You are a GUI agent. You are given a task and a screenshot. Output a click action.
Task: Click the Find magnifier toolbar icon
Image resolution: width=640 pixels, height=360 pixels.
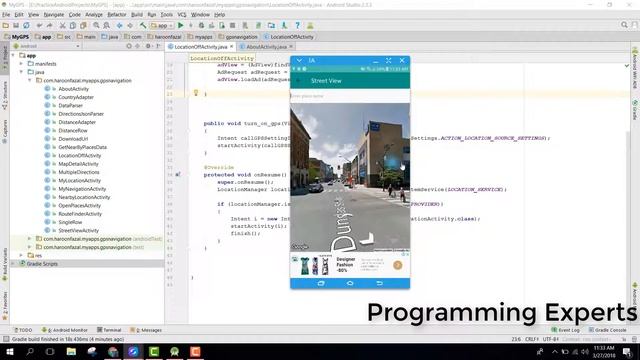tap(96, 25)
